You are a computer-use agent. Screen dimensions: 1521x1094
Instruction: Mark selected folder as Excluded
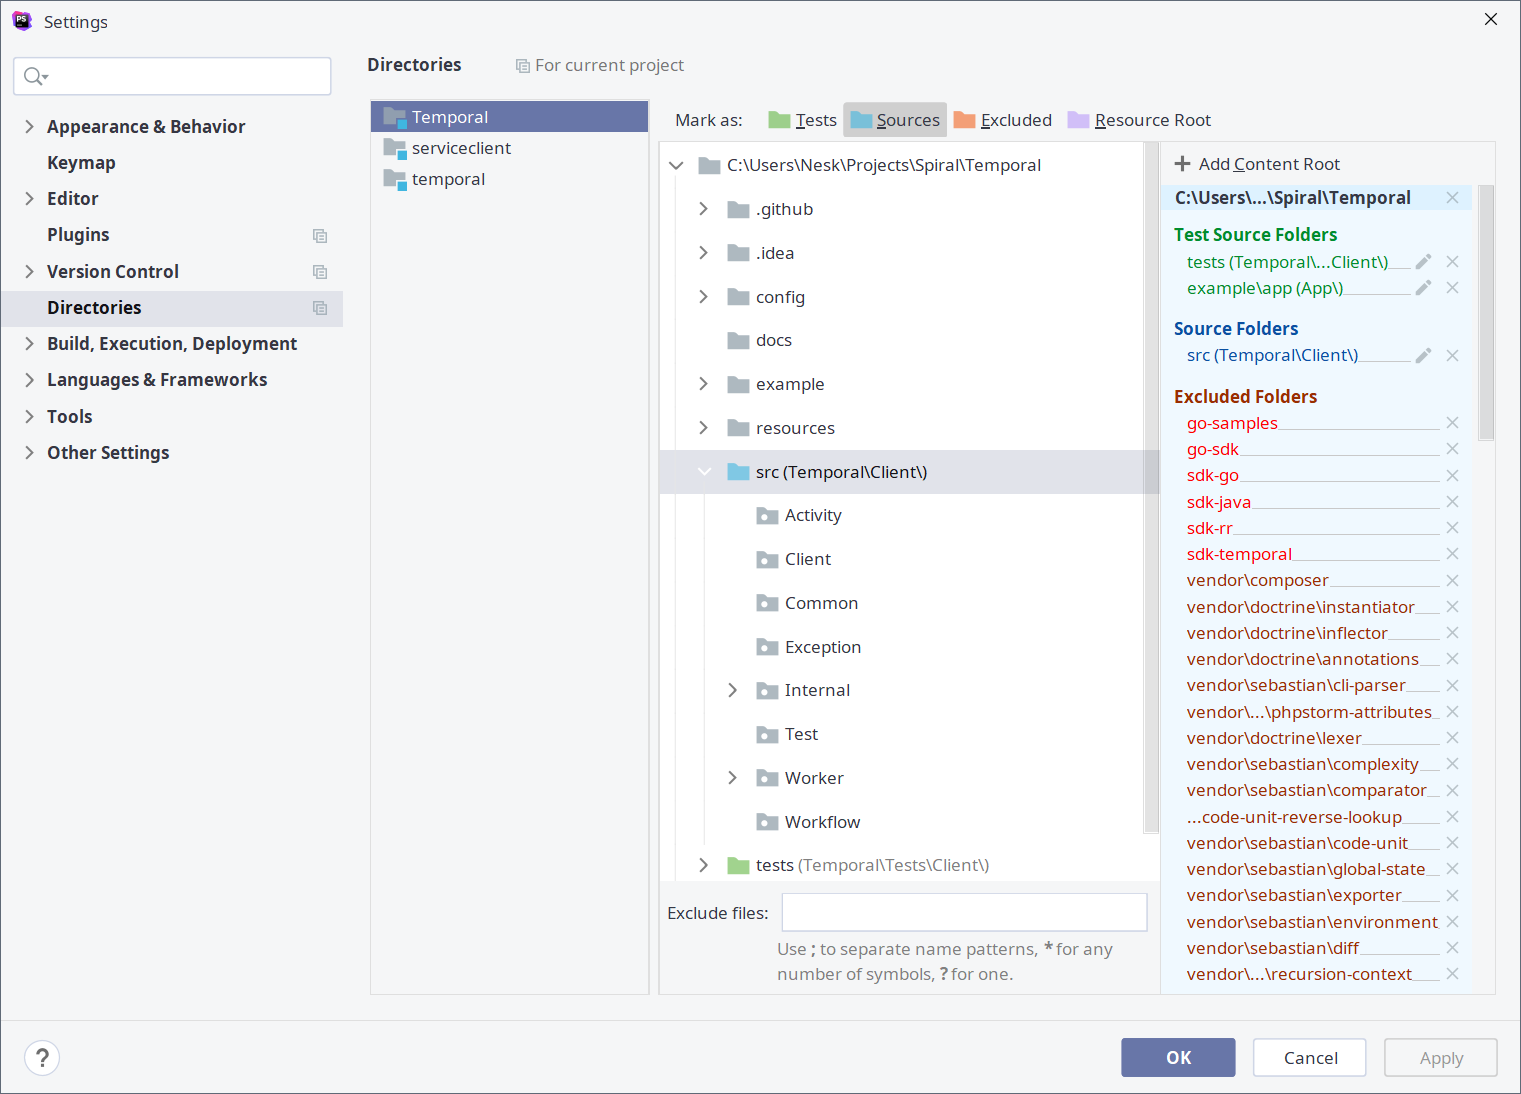[1003, 120]
